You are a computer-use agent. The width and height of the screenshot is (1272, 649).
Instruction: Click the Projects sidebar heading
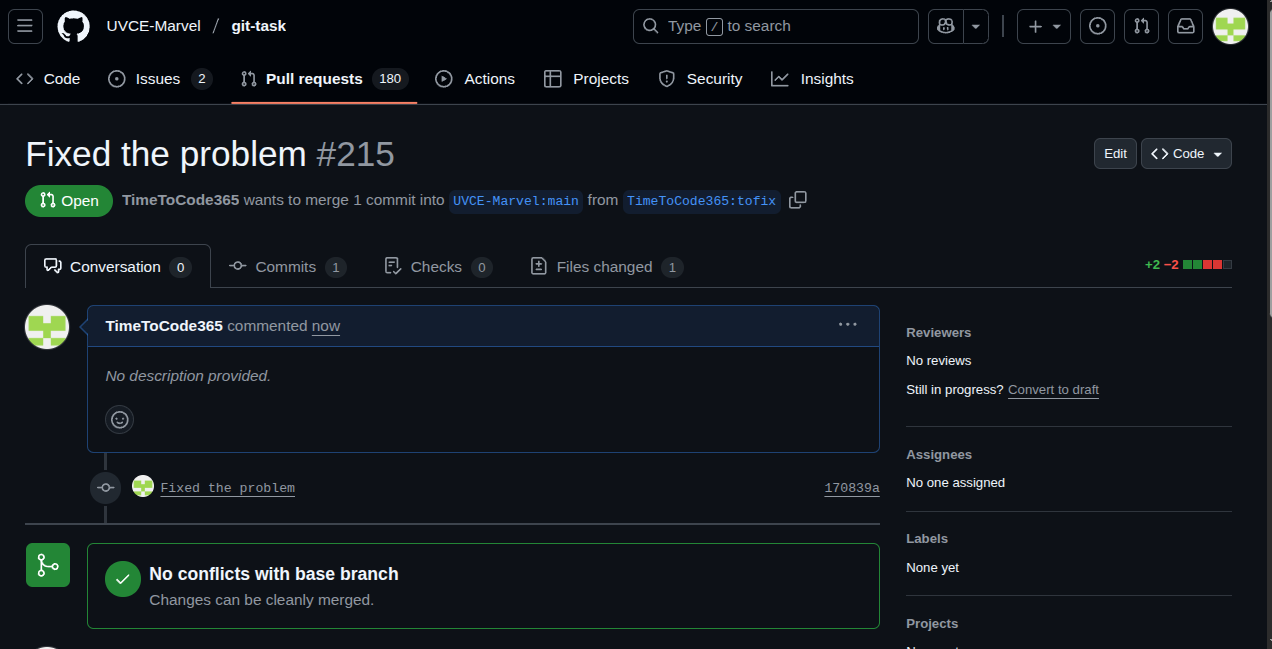click(932, 624)
